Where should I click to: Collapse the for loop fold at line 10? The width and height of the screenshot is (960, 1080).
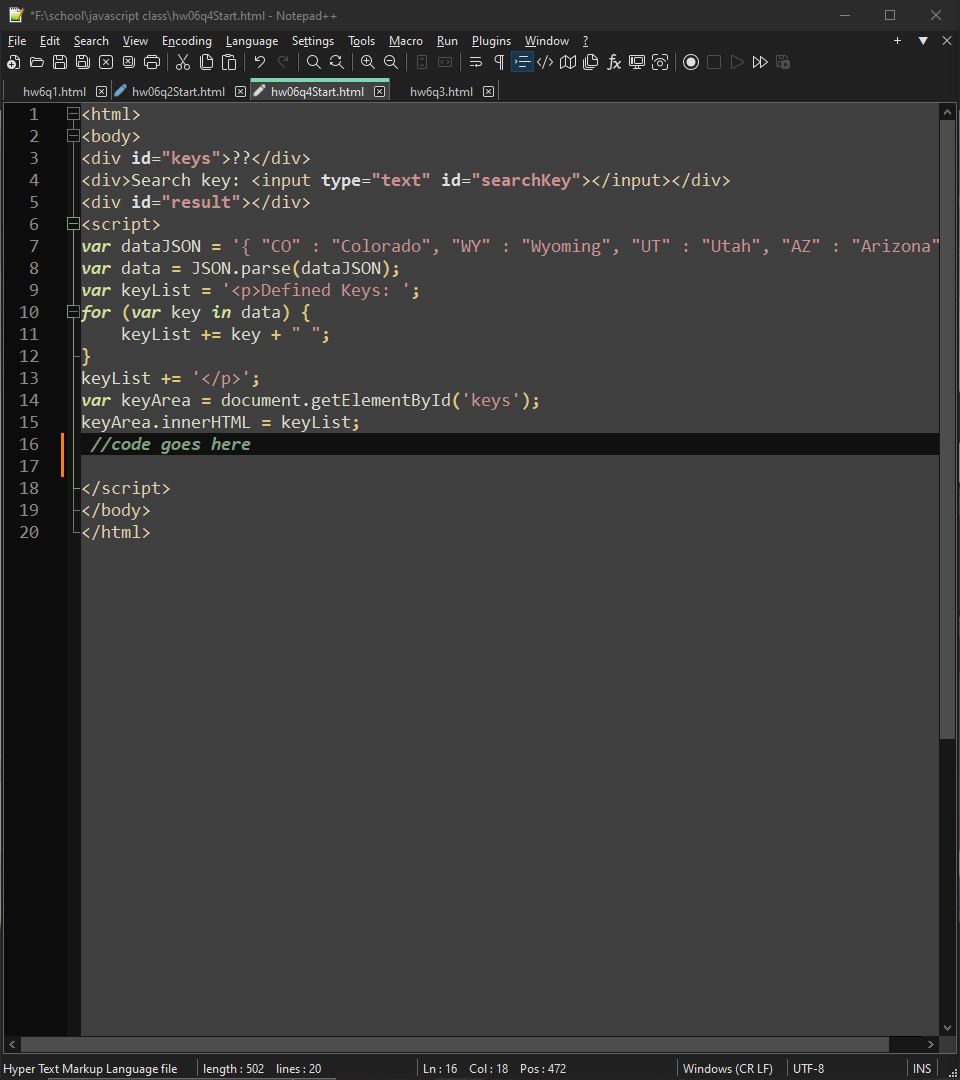tap(73, 312)
